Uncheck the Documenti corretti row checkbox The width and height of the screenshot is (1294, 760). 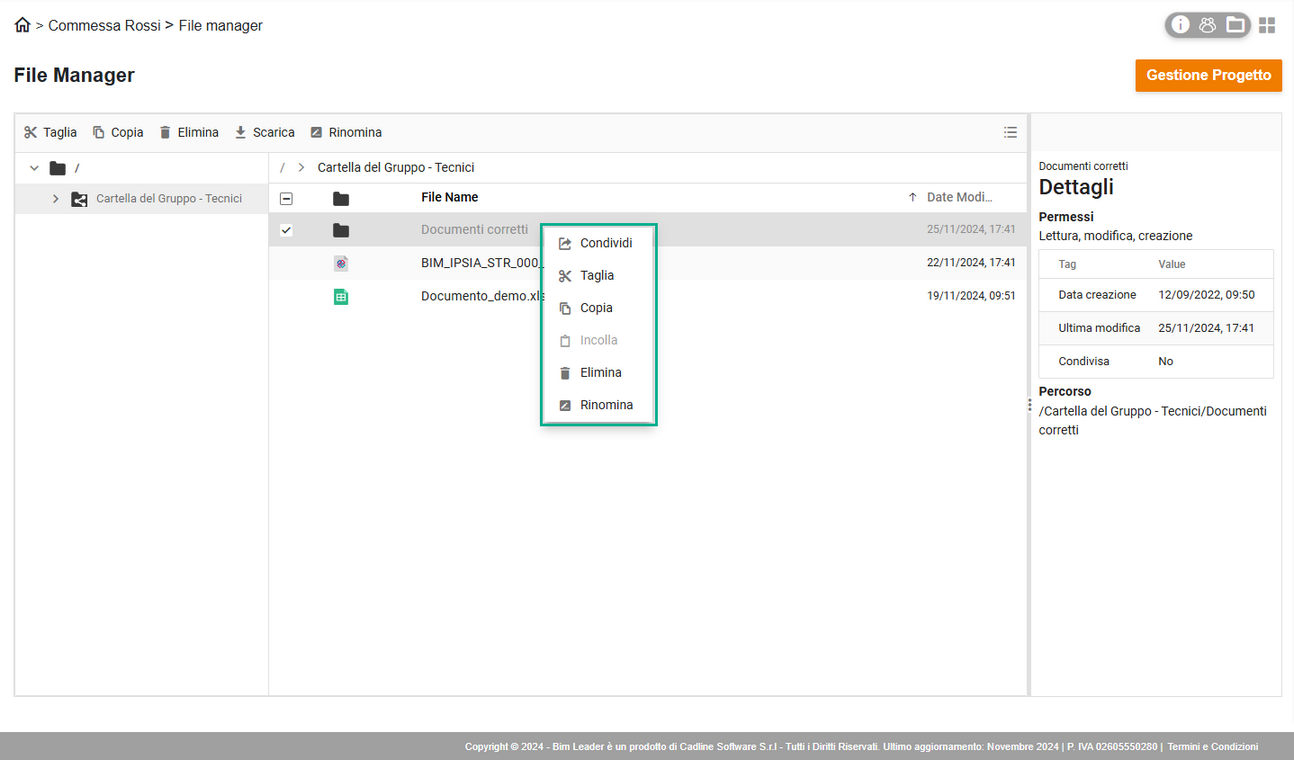tap(286, 230)
